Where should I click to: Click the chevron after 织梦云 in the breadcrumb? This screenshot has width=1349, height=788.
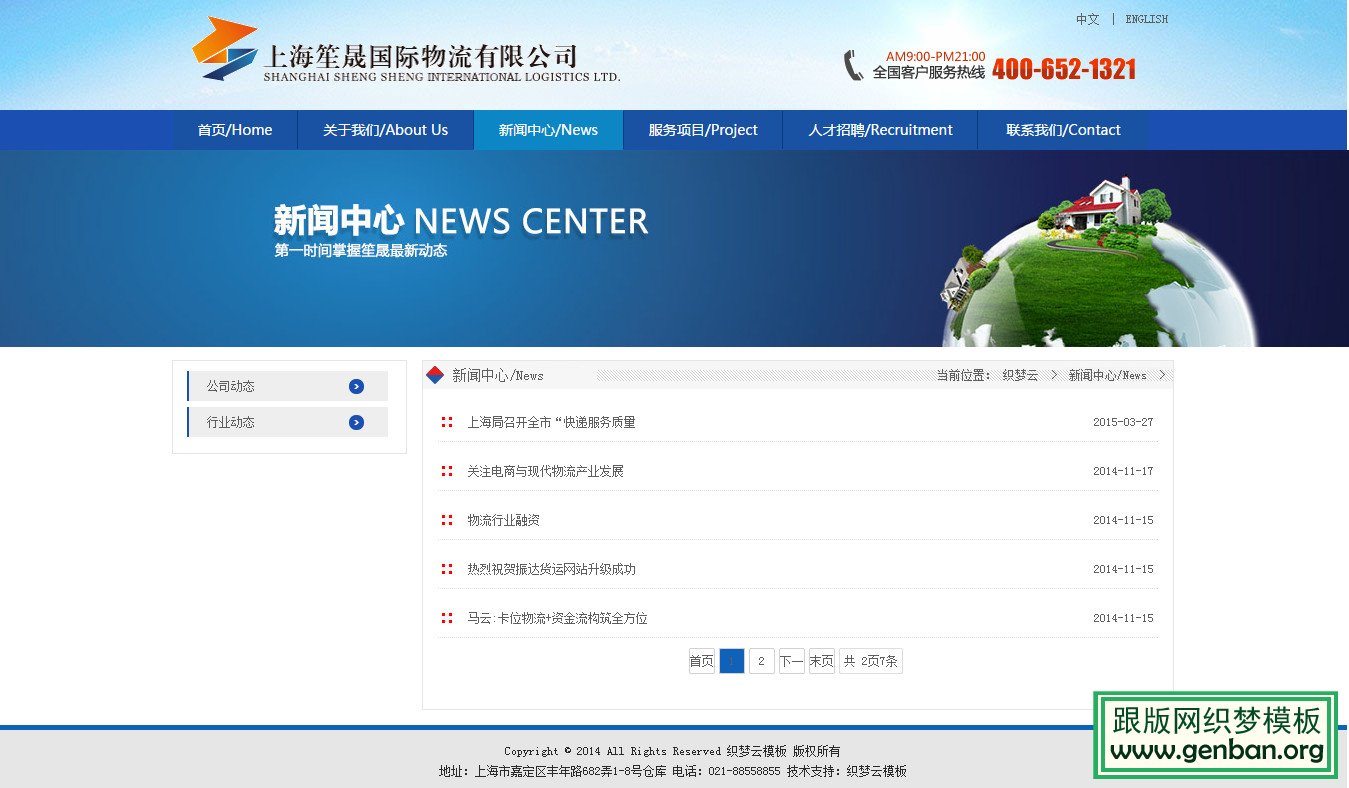click(1052, 374)
